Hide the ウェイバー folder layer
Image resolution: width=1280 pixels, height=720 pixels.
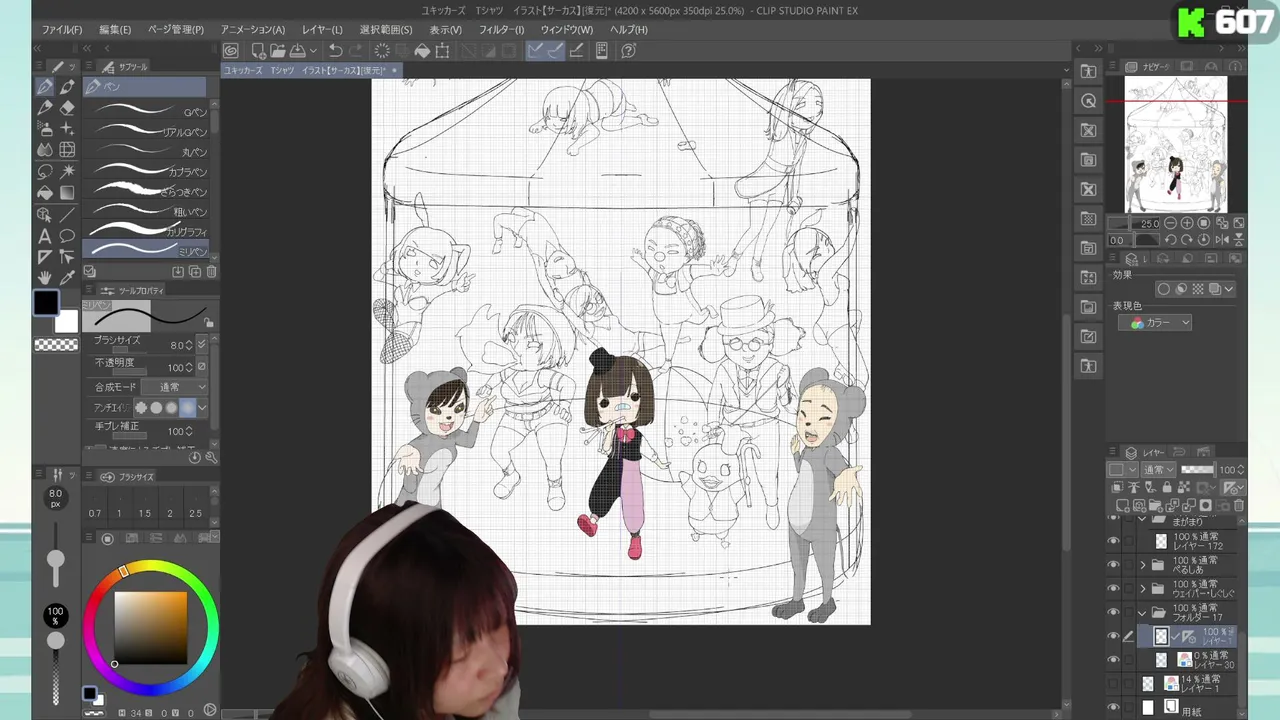click(x=1113, y=589)
